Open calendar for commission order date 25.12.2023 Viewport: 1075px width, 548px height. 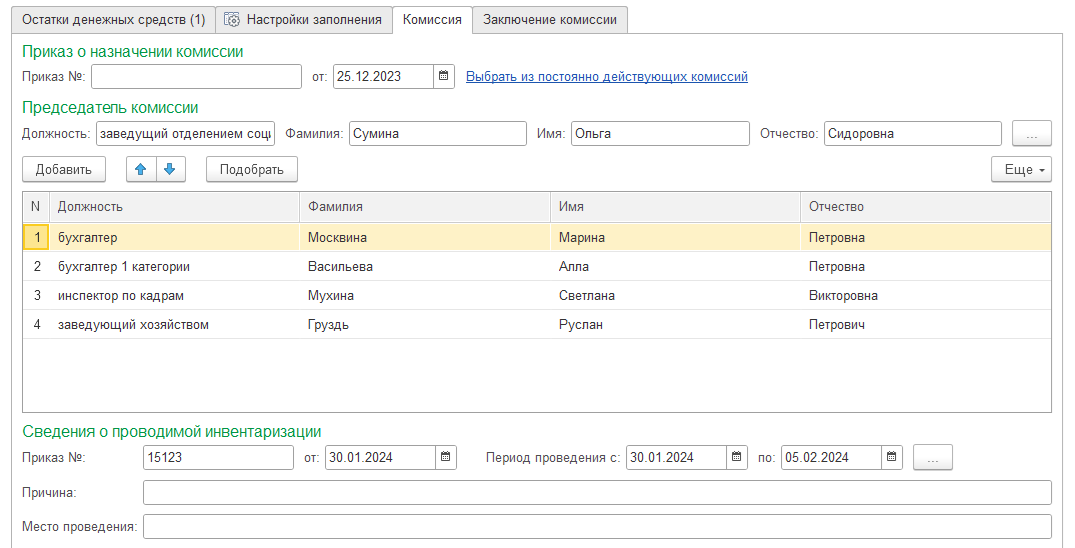444,76
